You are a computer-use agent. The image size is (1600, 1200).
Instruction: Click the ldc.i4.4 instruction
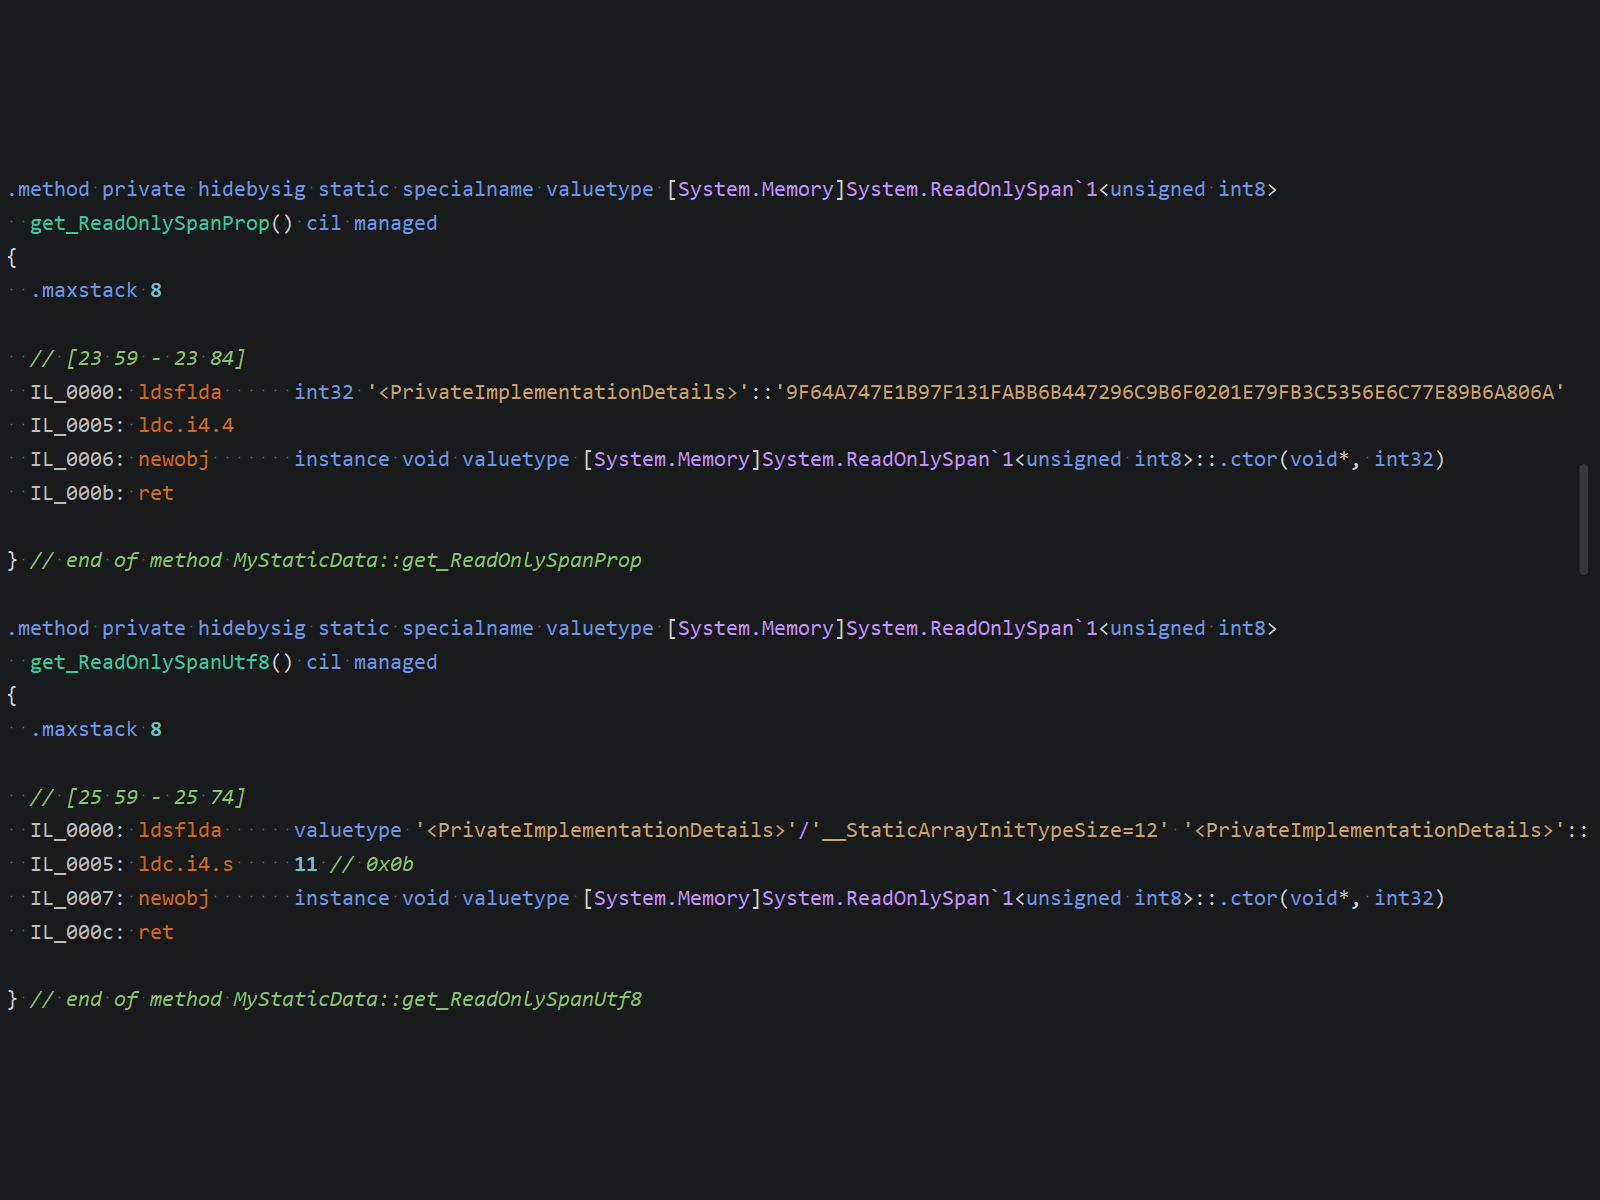point(187,425)
